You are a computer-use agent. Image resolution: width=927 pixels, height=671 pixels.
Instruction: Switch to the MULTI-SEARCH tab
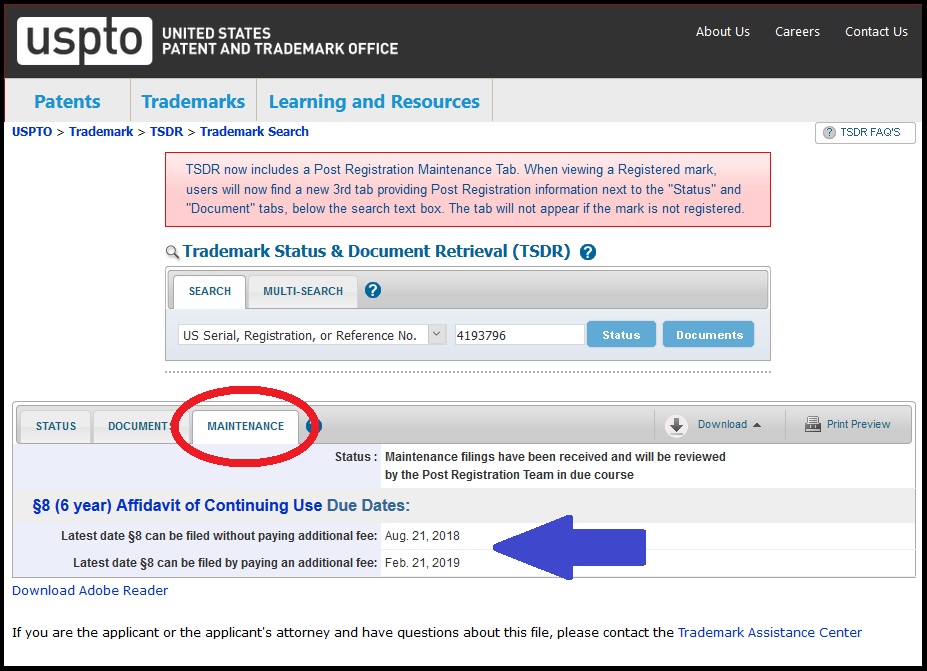pos(303,291)
